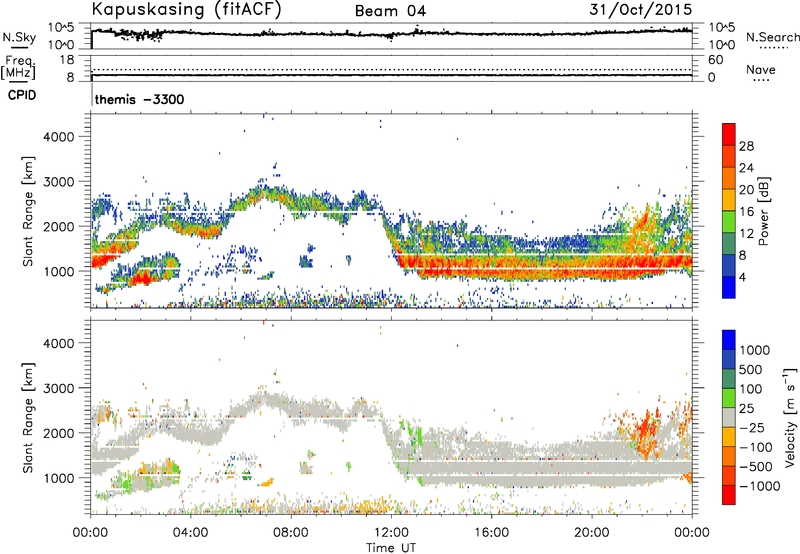Click the -25 label on the velocity colorbar

click(x=752, y=427)
